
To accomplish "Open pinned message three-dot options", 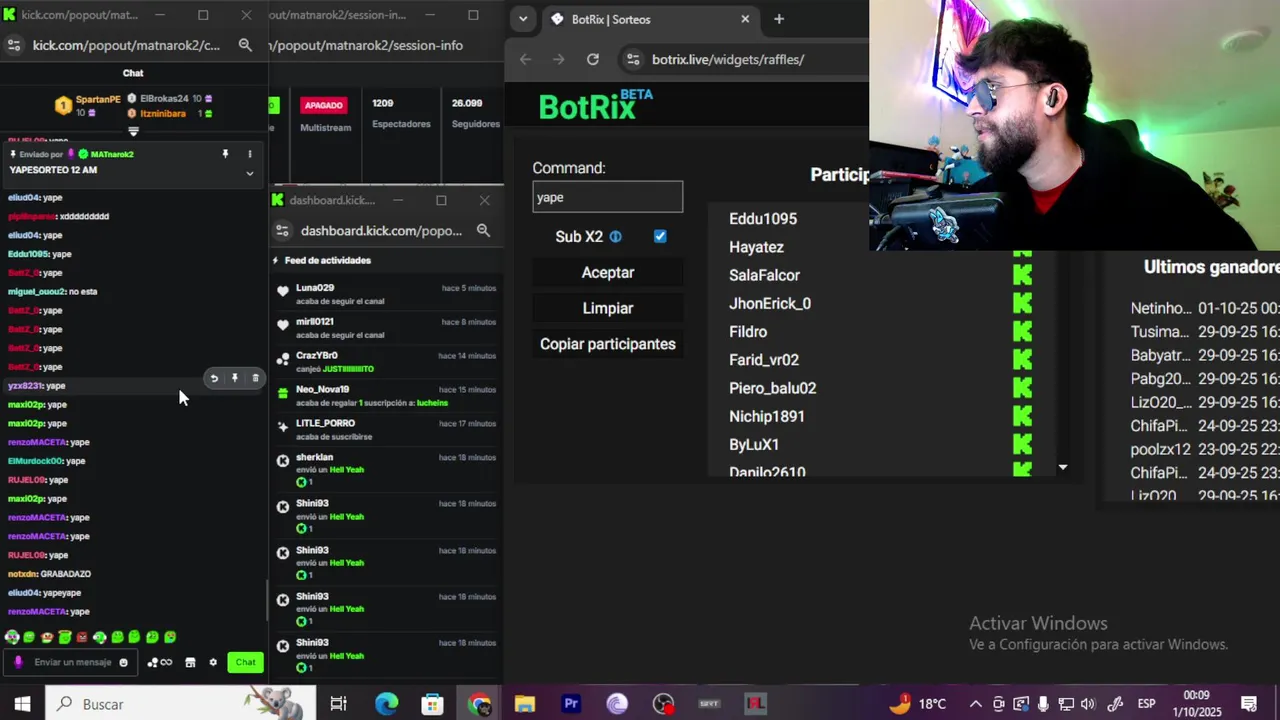I will (x=250, y=154).
